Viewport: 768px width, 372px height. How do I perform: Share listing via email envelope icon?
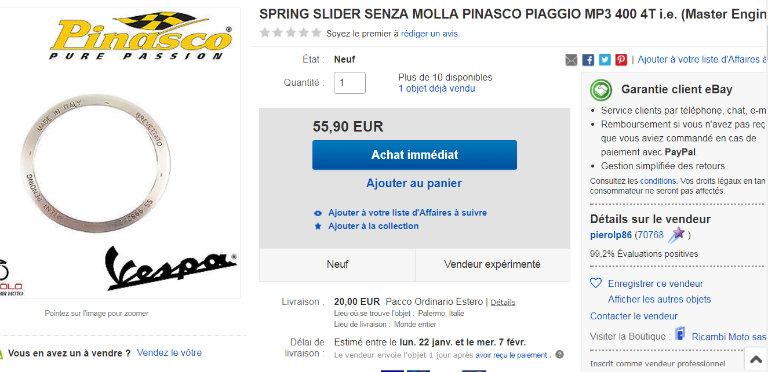pos(572,60)
